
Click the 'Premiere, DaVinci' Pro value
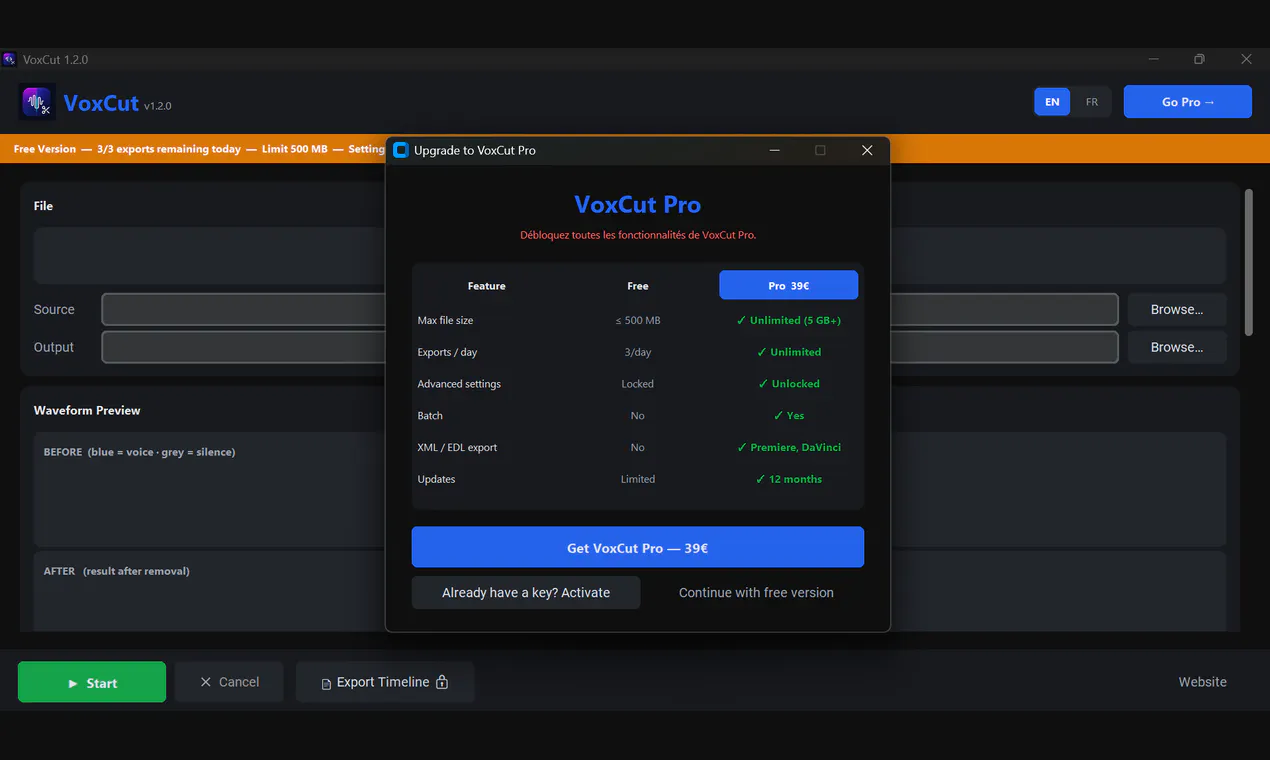[789, 448]
